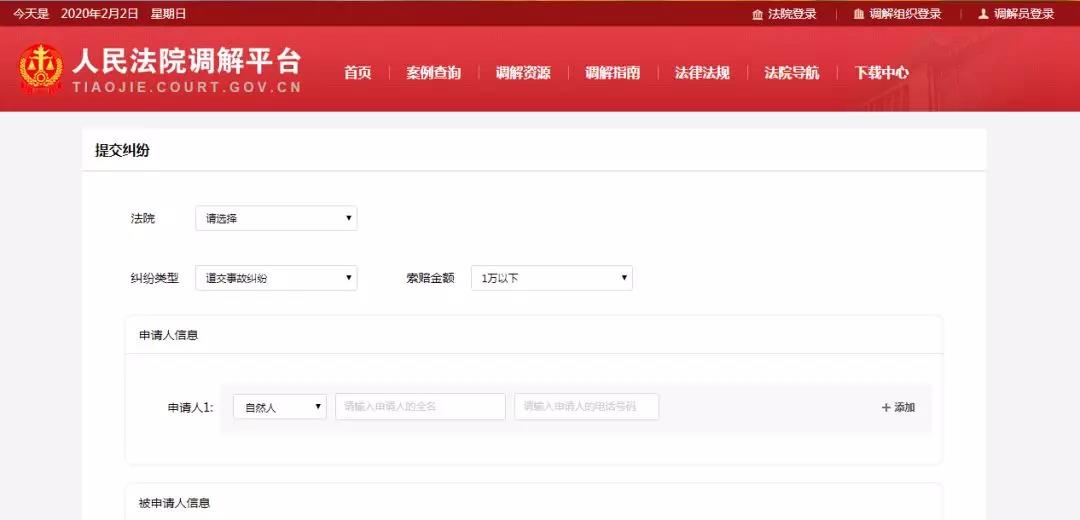Open the 自然人 applicant type dropdown
Image resolution: width=1080 pixels, height=520 pixels.
(x=279, y=407)
